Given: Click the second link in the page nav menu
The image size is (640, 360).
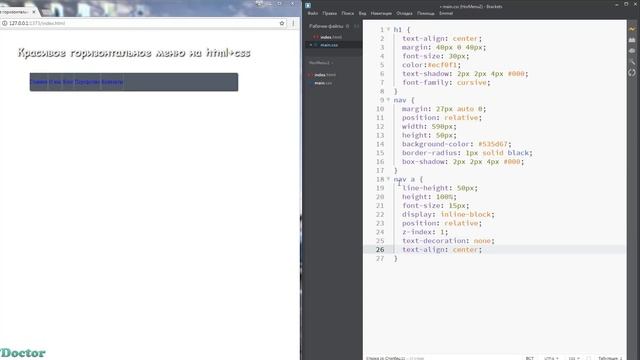Looking at the screenshot, I should point(55,82).
